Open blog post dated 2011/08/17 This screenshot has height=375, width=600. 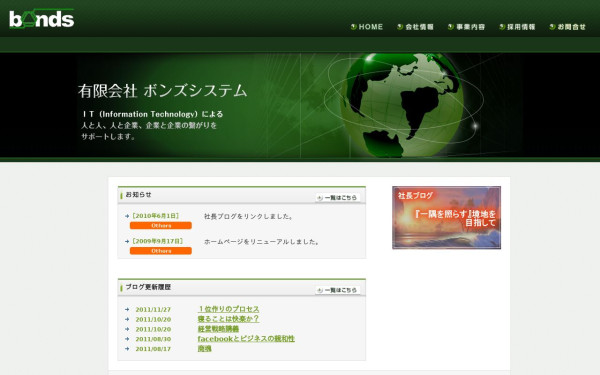(x=204, y=349)
